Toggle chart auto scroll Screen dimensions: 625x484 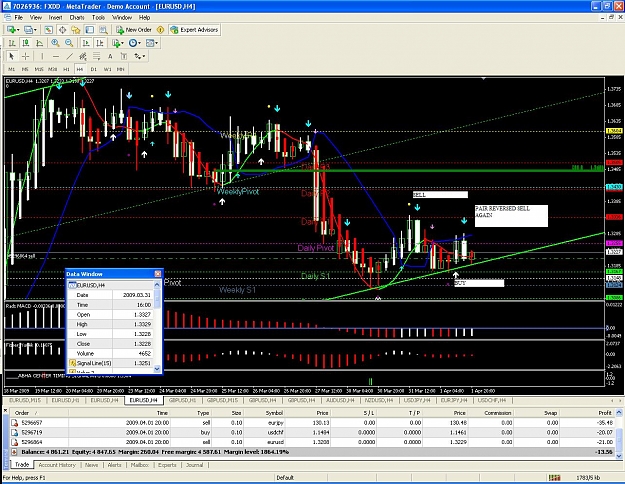click(85, 43)
